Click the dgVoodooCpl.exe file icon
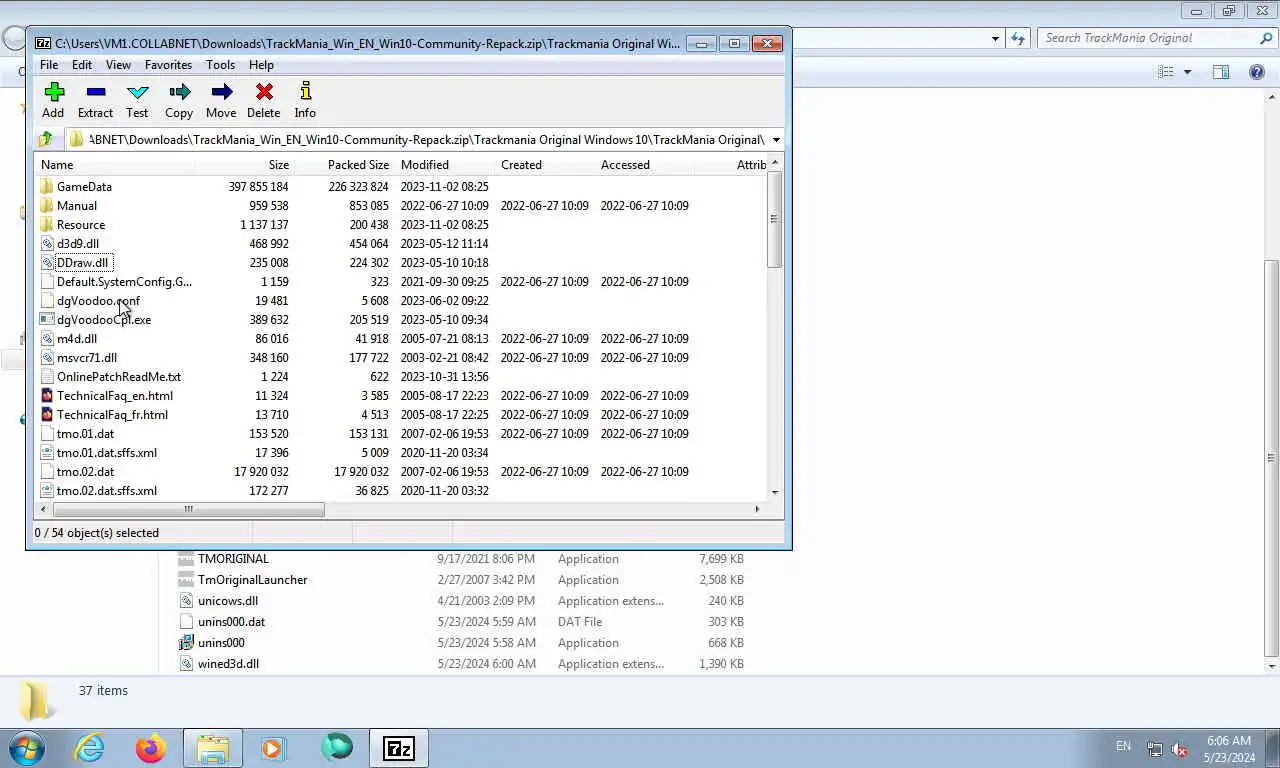The width and height of the screenshot is (1280, 768). point(47,319)
